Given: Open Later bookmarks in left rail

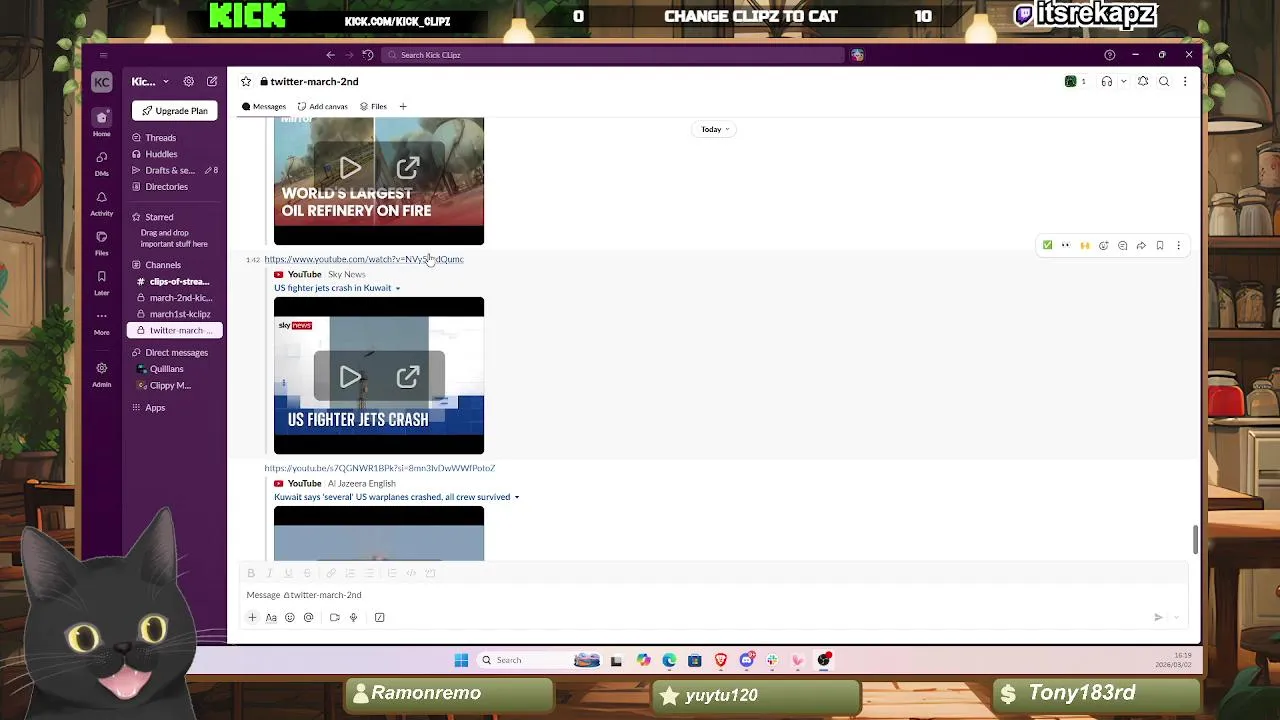Looking at the screenshot, I should [x=102, y=283].
